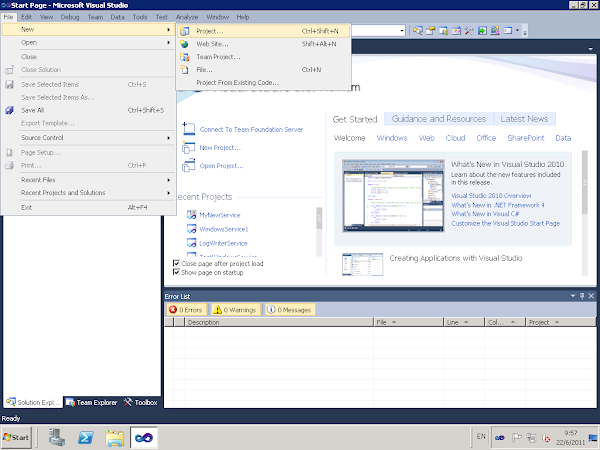
Task: Toggle the 0 Messages filter button
Action: (290, 310)
